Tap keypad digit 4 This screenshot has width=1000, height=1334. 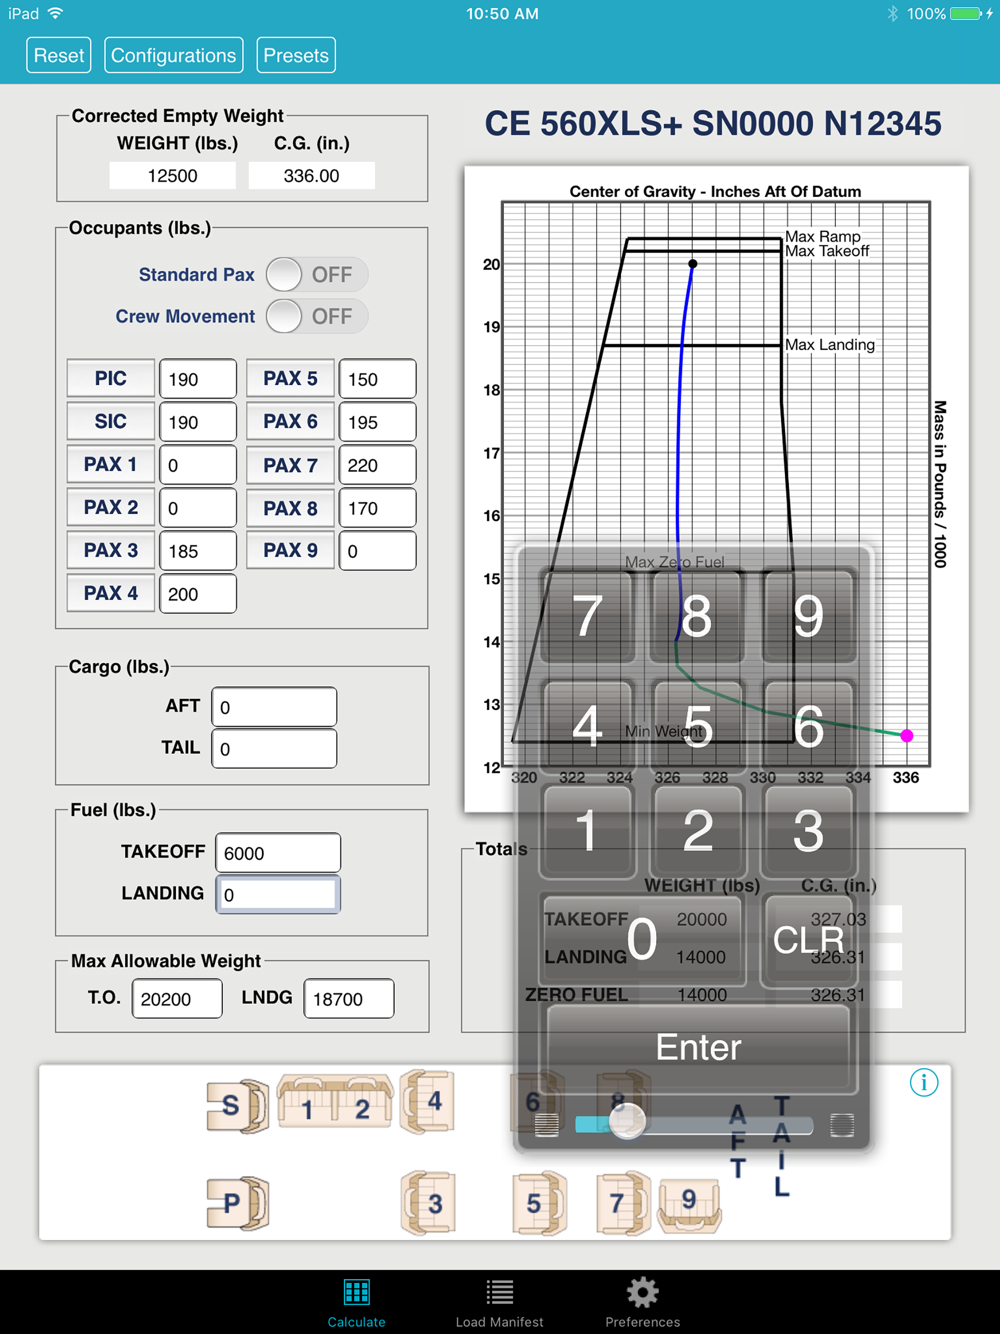click(588, 726)
